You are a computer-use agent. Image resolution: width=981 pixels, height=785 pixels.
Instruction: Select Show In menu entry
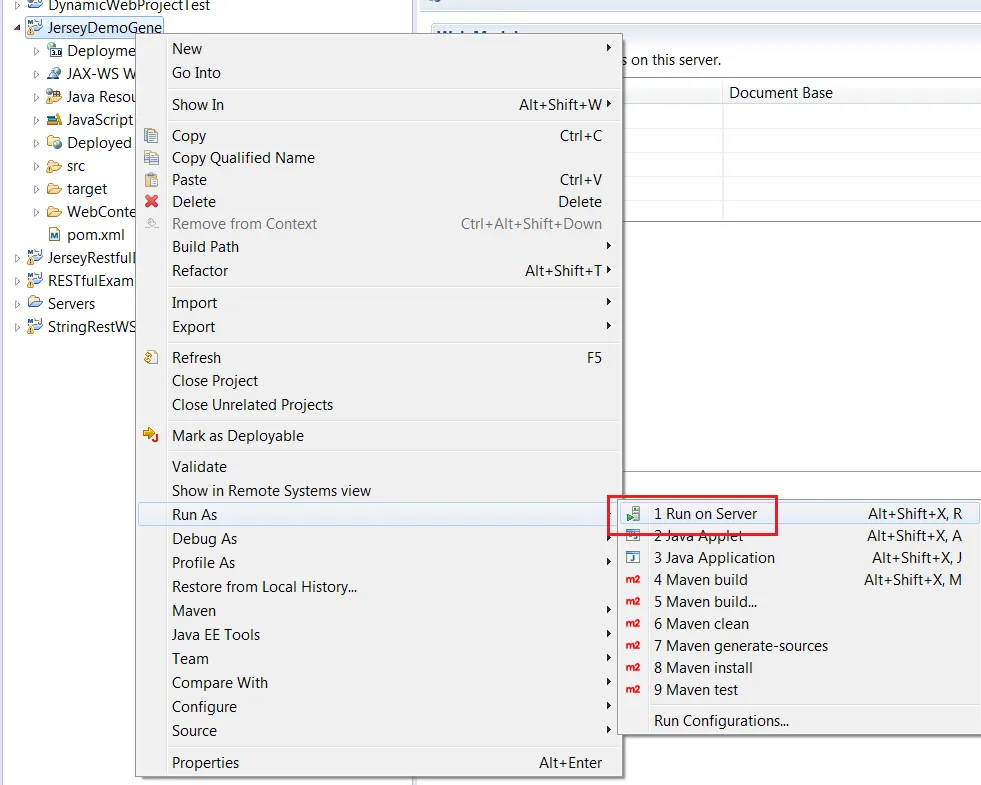click(379, 104)
